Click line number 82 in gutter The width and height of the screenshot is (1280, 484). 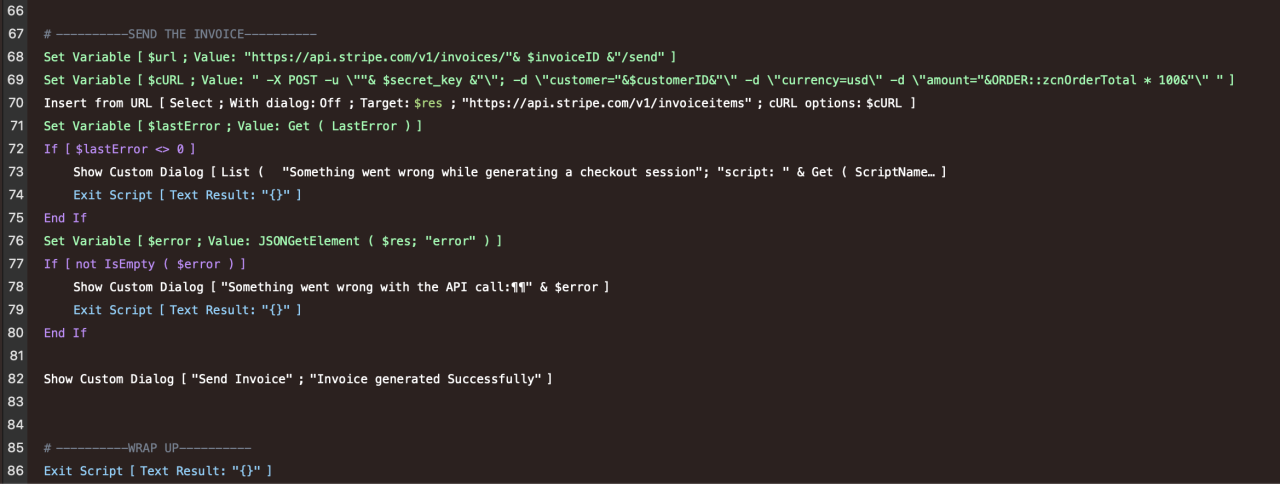15,379
